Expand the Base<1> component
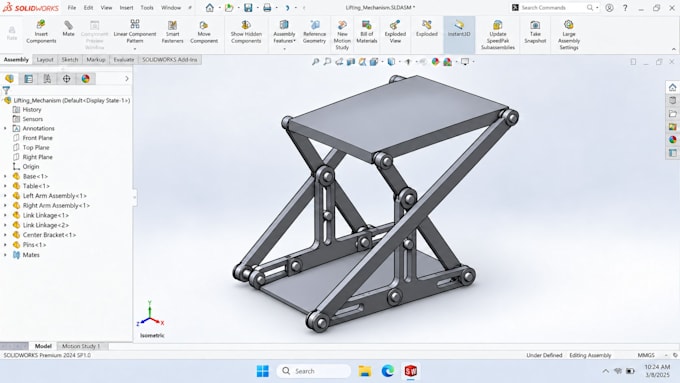 click(x=5, y=177)
